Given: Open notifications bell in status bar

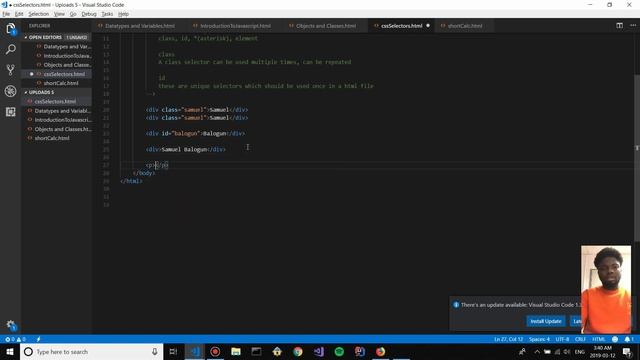Looking at the screenshot, I should (x=629, y=339).
